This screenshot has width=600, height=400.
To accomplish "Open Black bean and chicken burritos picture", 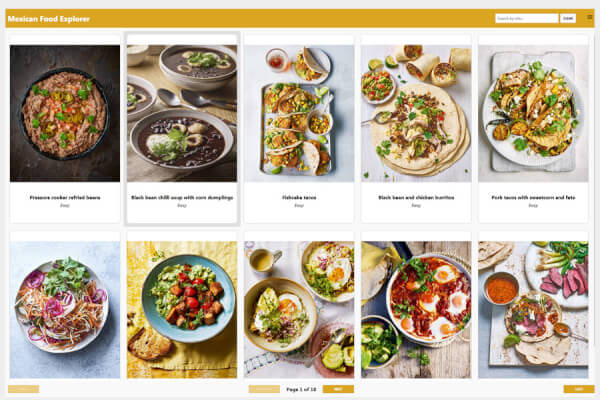I will 416,113.
